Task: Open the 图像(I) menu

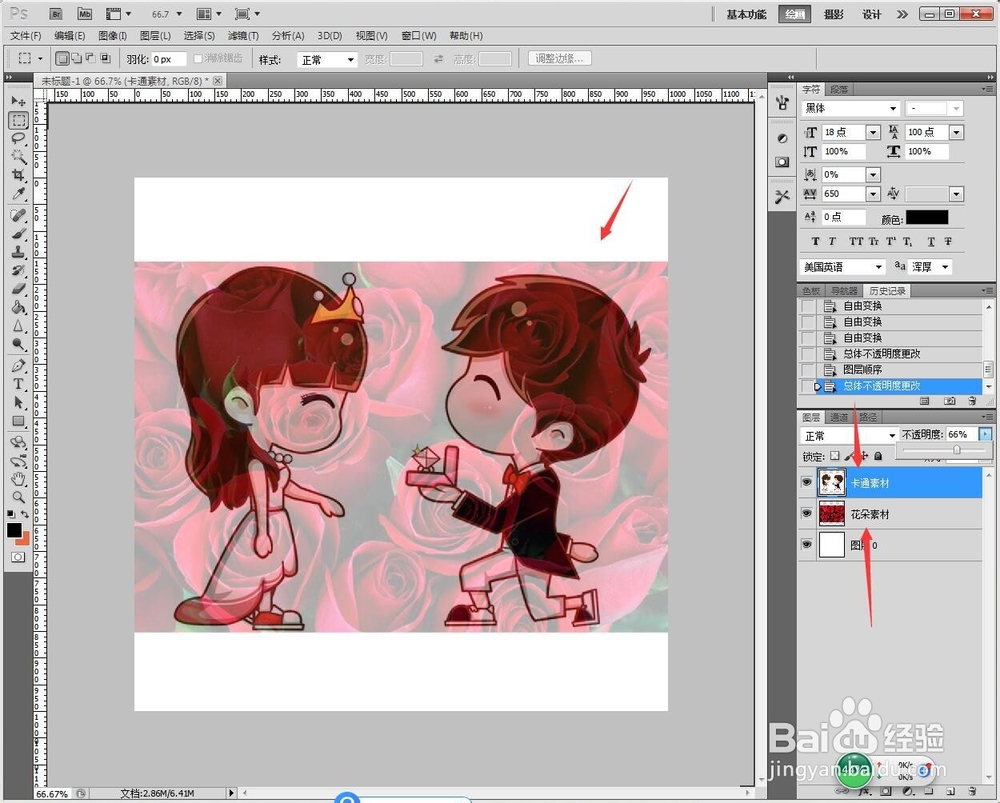Action: 112,36
